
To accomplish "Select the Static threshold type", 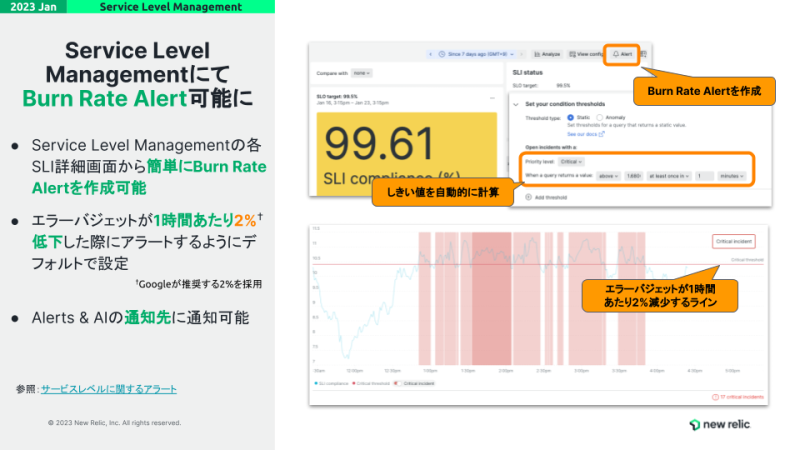I will [570, 117].
